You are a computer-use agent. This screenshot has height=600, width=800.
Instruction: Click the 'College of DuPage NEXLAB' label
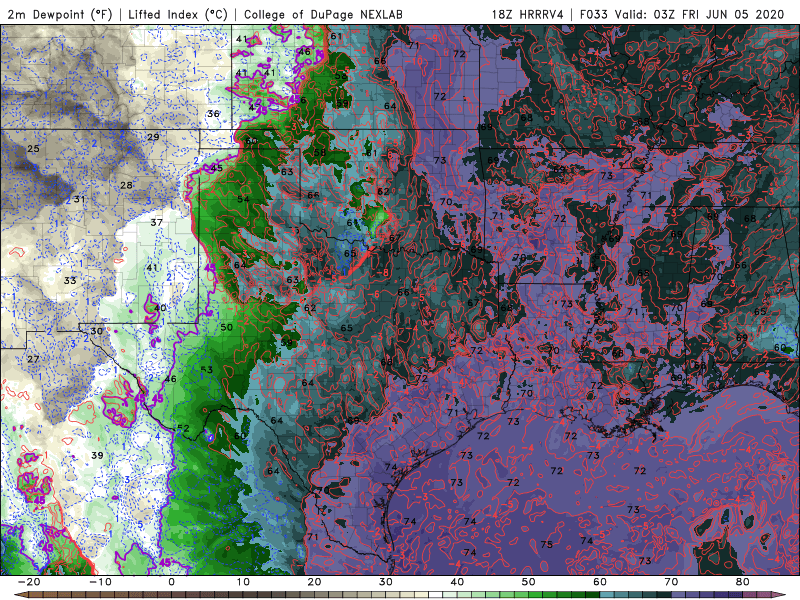323,14
